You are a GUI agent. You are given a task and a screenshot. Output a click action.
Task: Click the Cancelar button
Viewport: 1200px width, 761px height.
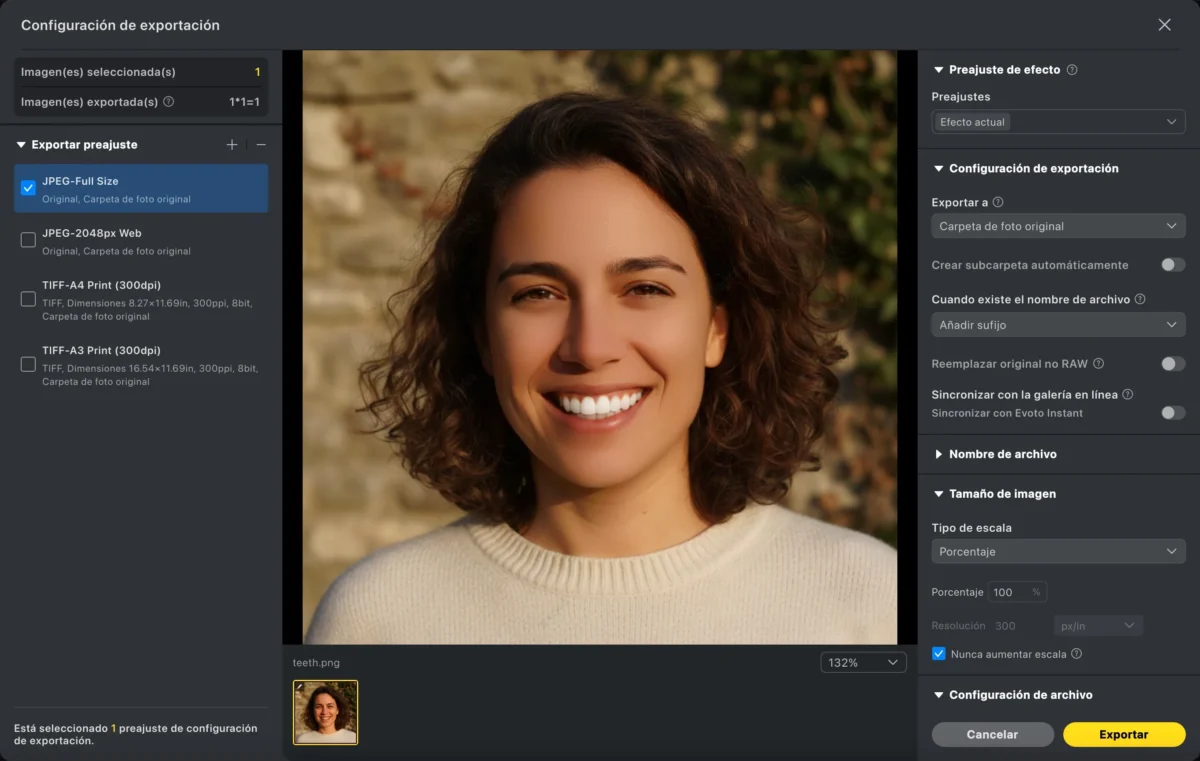click(992, 734)
